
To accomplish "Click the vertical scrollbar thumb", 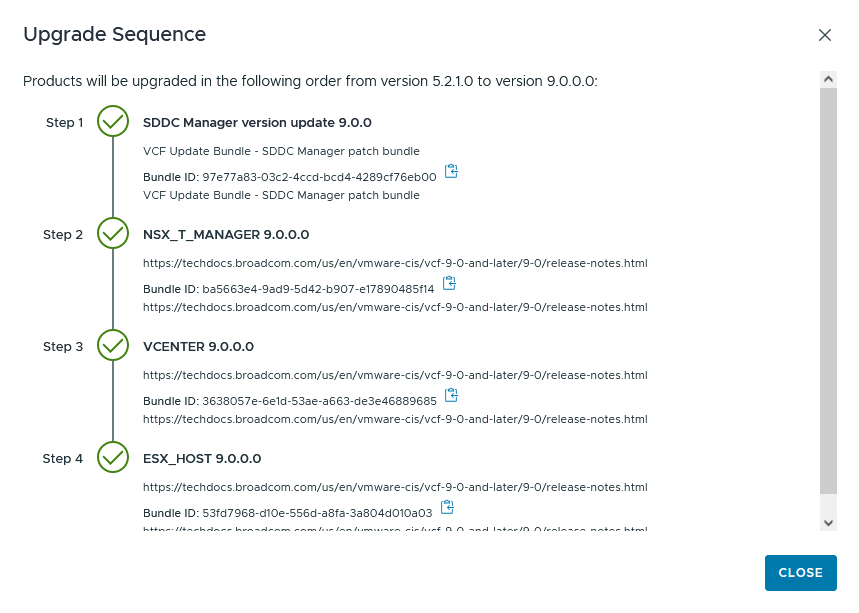I will click(828, 290).
